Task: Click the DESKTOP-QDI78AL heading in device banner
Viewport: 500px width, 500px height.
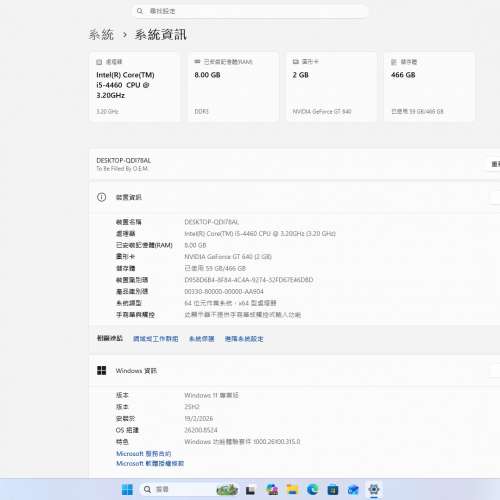Action: tap(124, 160)
